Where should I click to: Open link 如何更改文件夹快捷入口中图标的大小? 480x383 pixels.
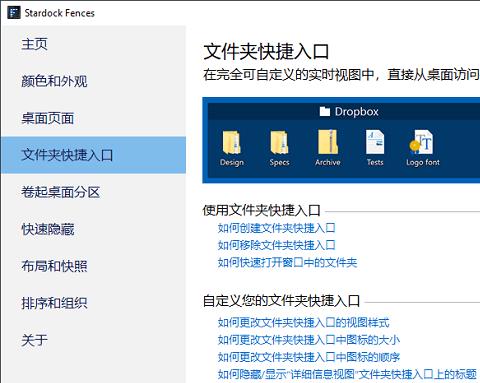coord(309,340)
